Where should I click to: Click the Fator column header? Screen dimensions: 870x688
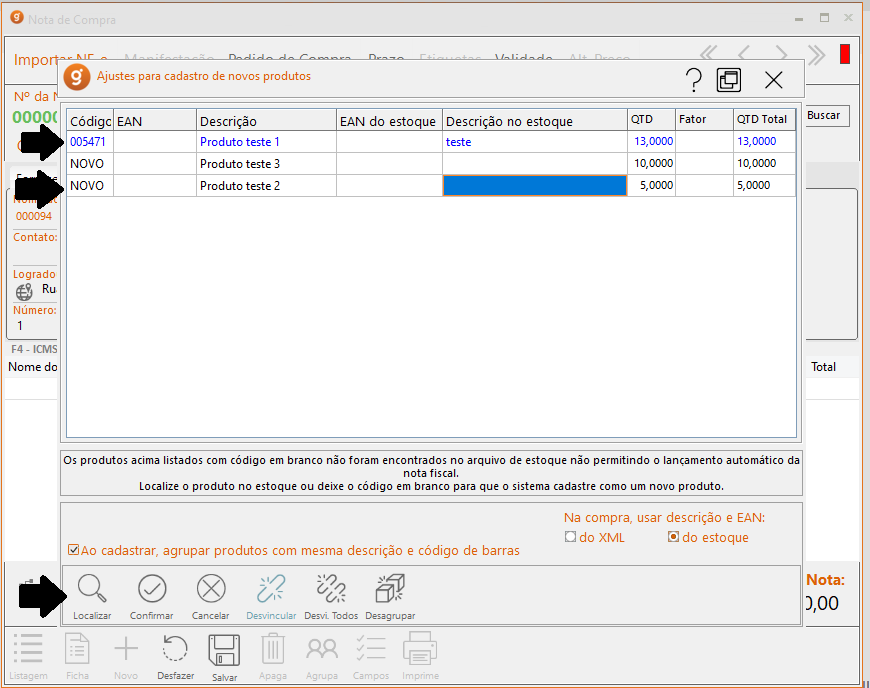point(704,119)
